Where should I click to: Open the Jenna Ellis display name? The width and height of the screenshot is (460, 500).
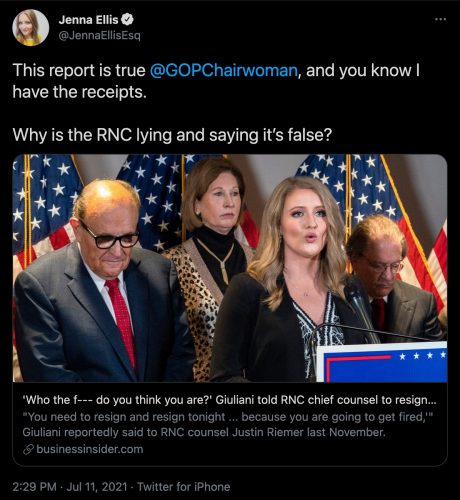coord(88,20)
